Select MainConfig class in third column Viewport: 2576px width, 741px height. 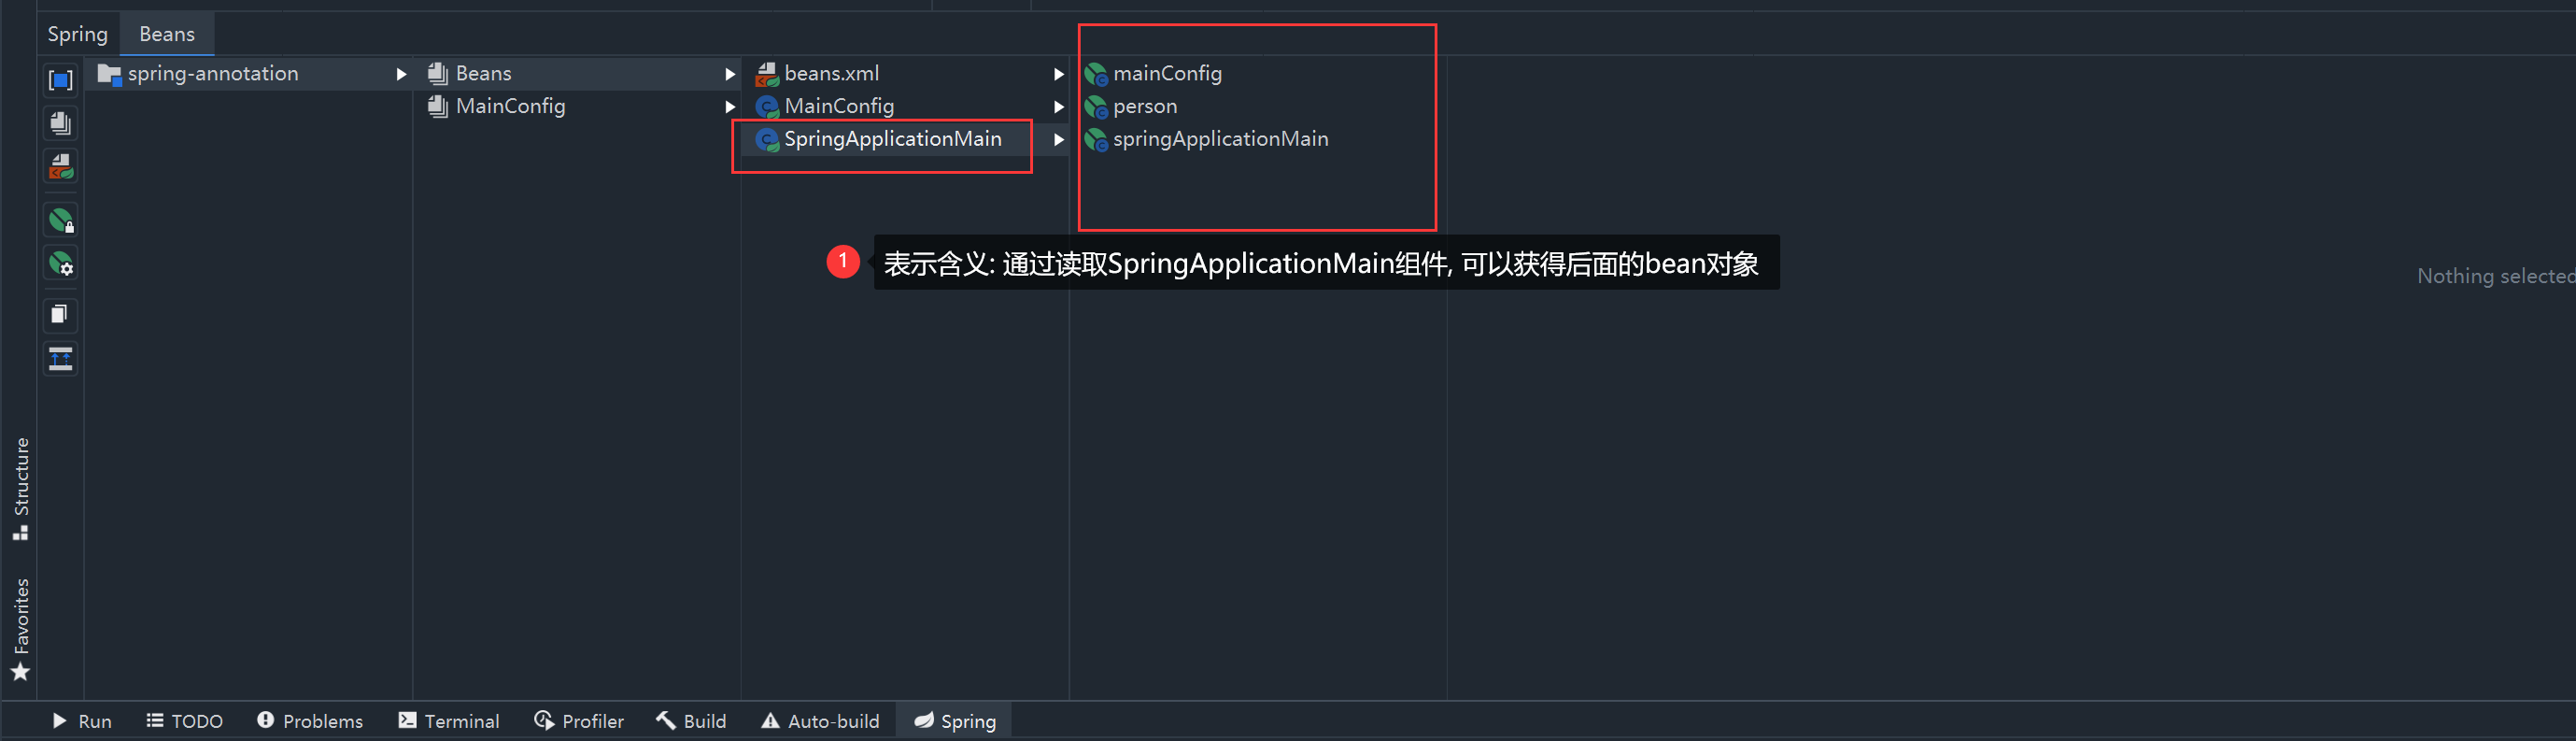(906, 106)
